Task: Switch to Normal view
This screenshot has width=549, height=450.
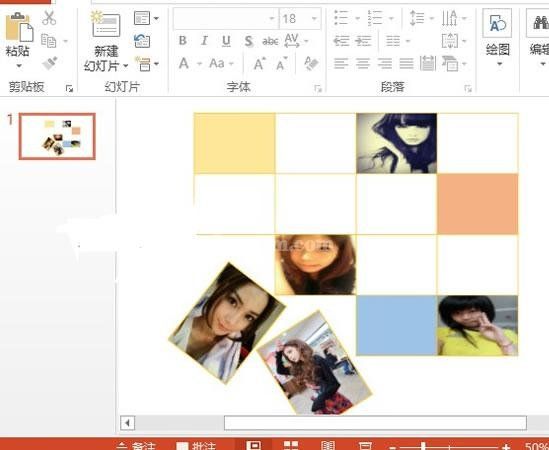Action: point(254,445)
